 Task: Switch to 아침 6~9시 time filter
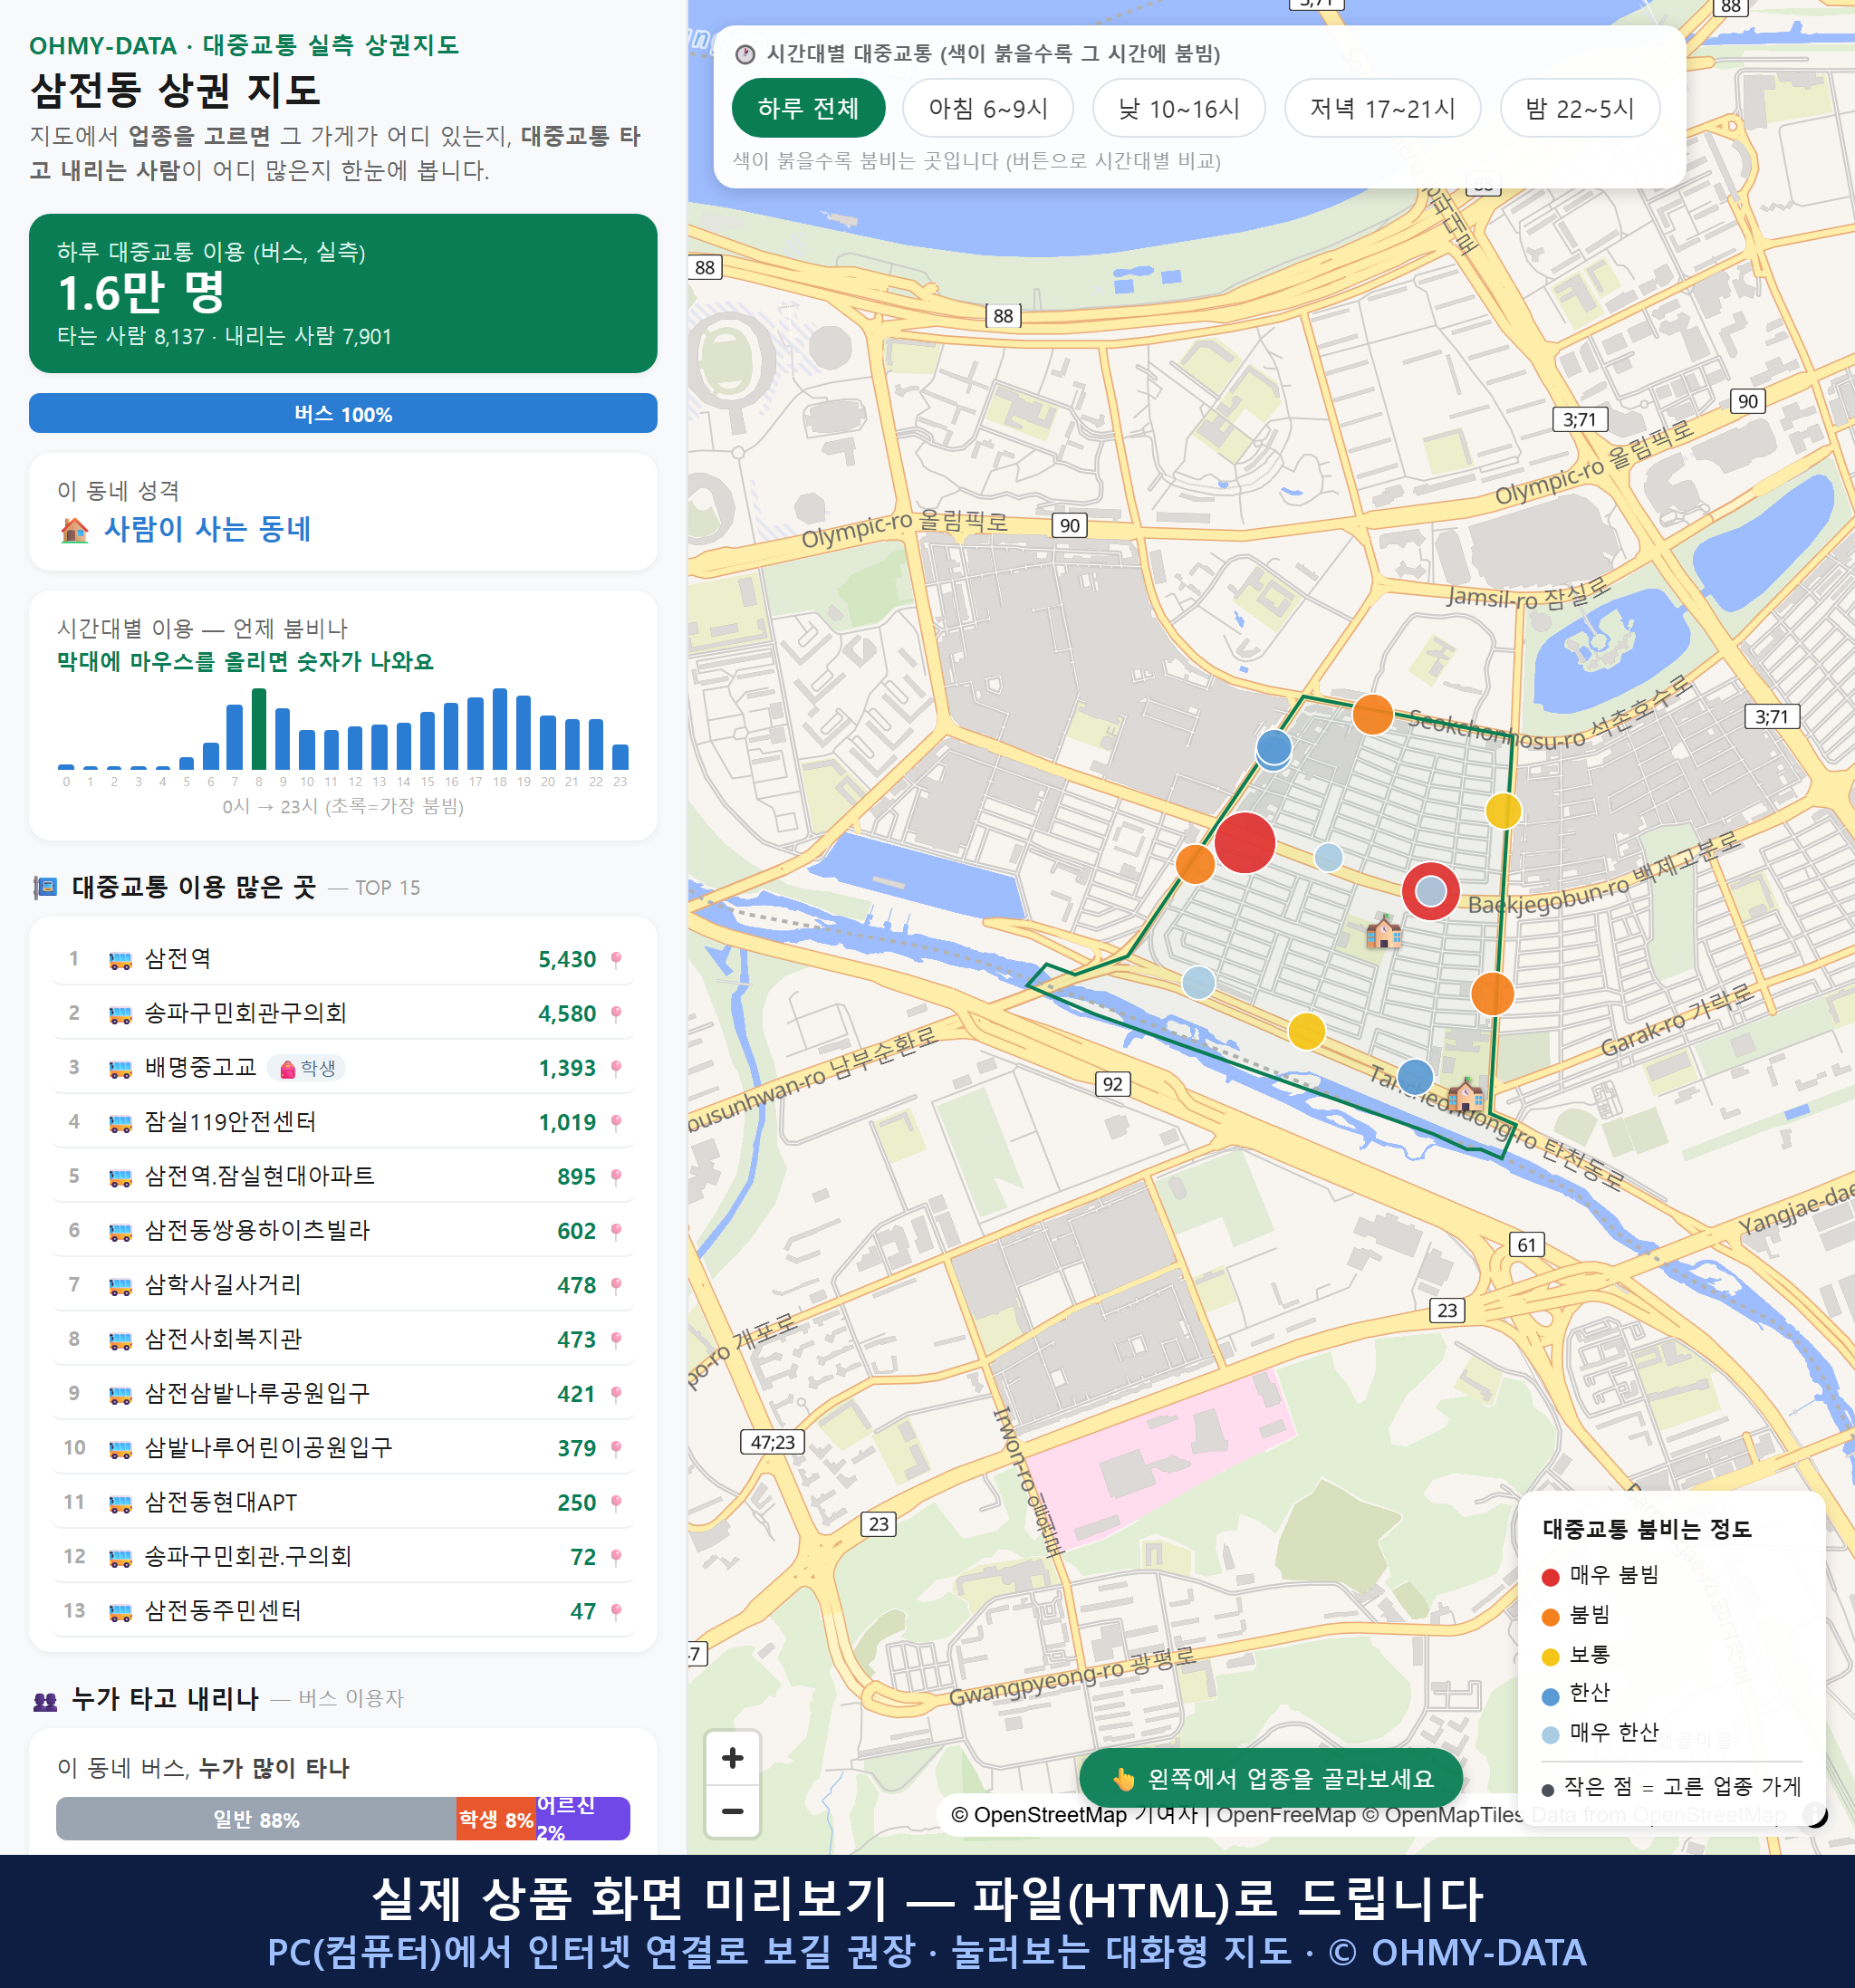coord(988,108)
